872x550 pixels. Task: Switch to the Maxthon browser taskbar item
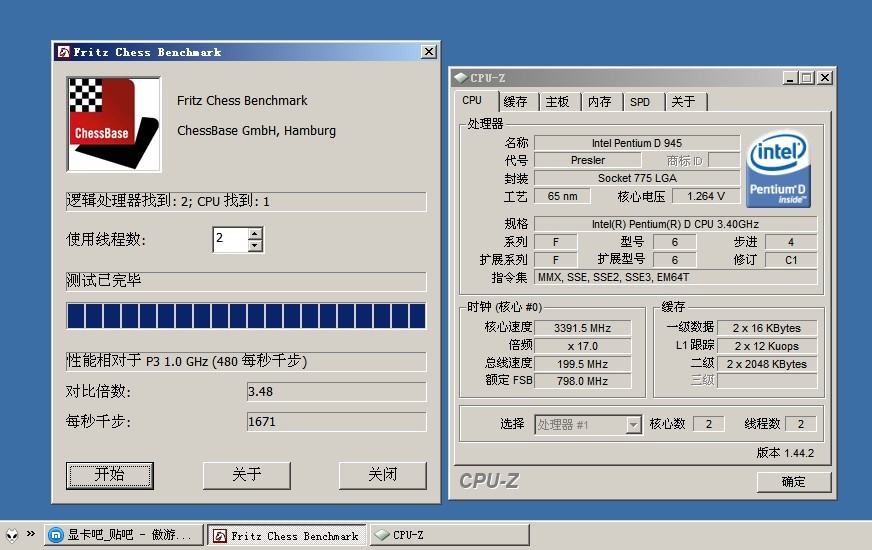tap(124, 535)
